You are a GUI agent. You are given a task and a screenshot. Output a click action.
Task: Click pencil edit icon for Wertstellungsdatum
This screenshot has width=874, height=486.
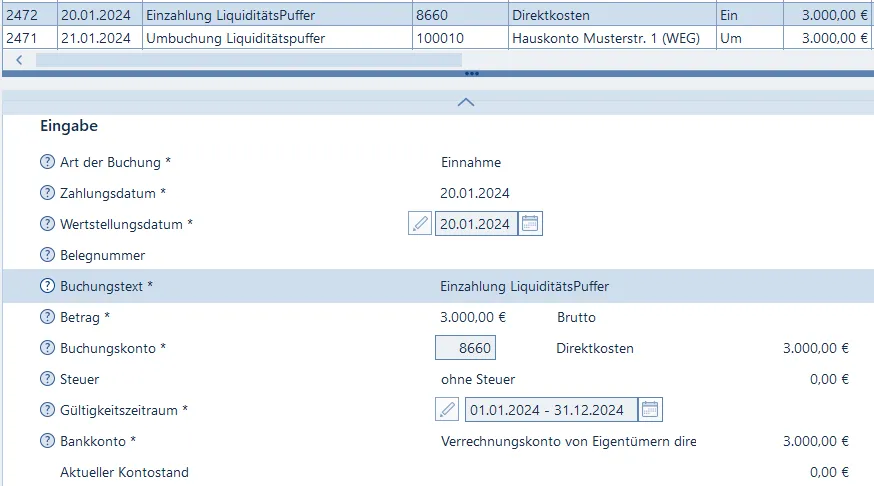pyautogui.click(x=420, y=224)
